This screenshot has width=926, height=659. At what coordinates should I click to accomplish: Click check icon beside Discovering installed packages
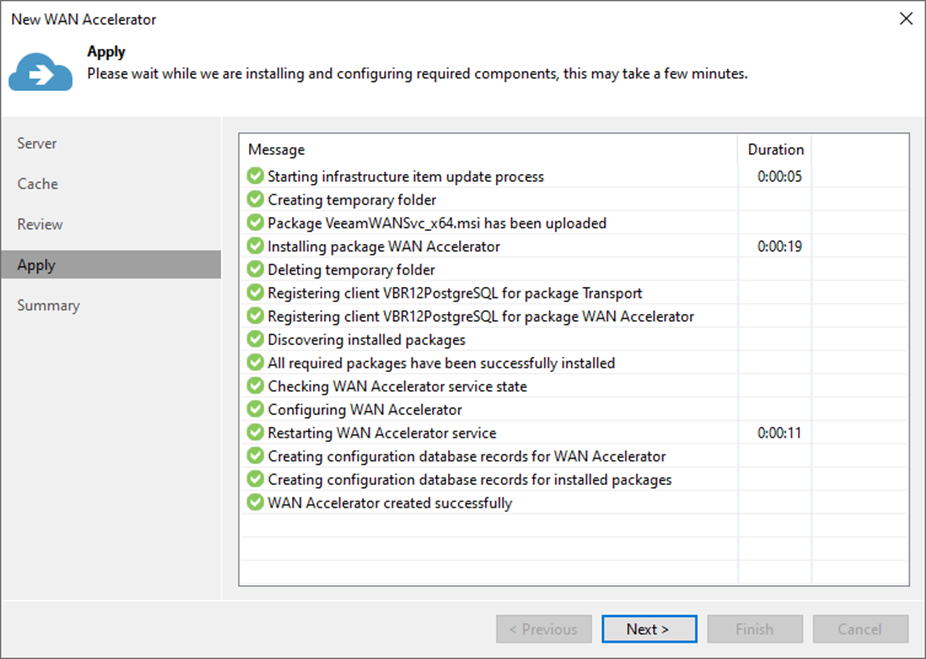pos(256,340)
